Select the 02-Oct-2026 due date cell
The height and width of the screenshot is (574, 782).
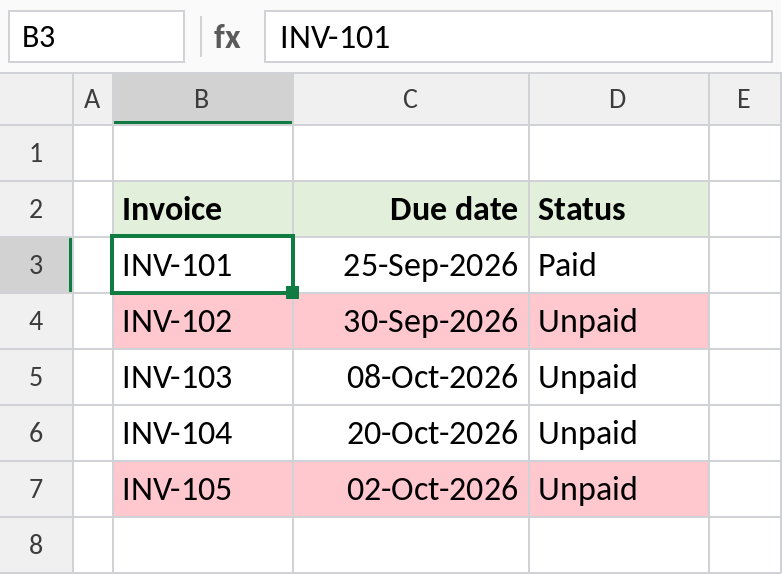[411, 489]
